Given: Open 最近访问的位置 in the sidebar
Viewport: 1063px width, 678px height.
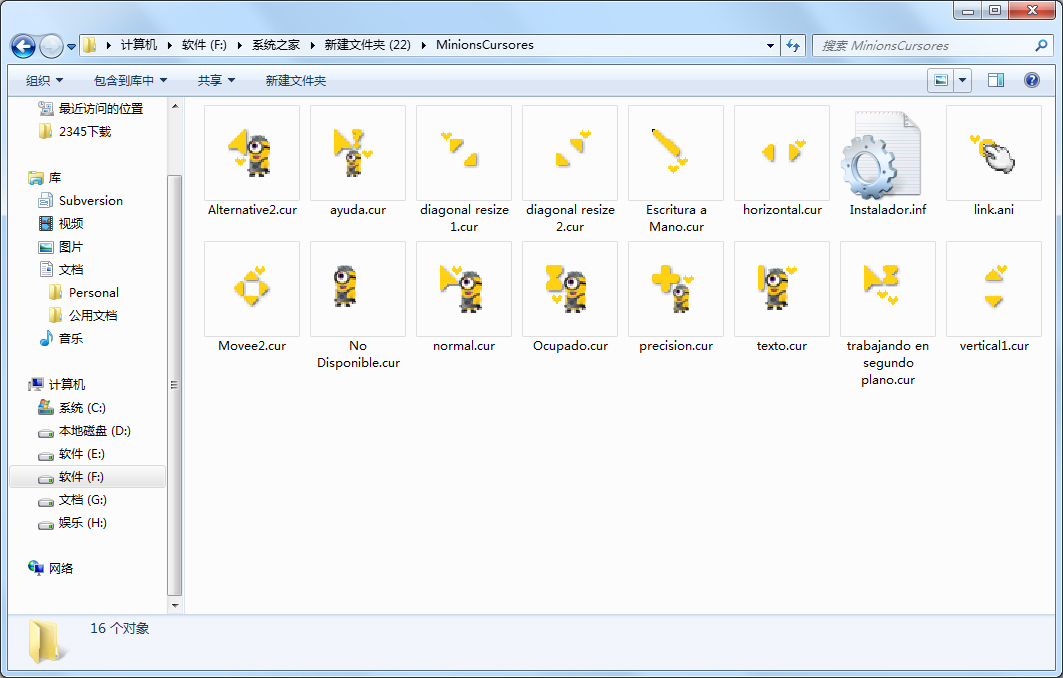Looking at the screenshot, I should point(91,108).
